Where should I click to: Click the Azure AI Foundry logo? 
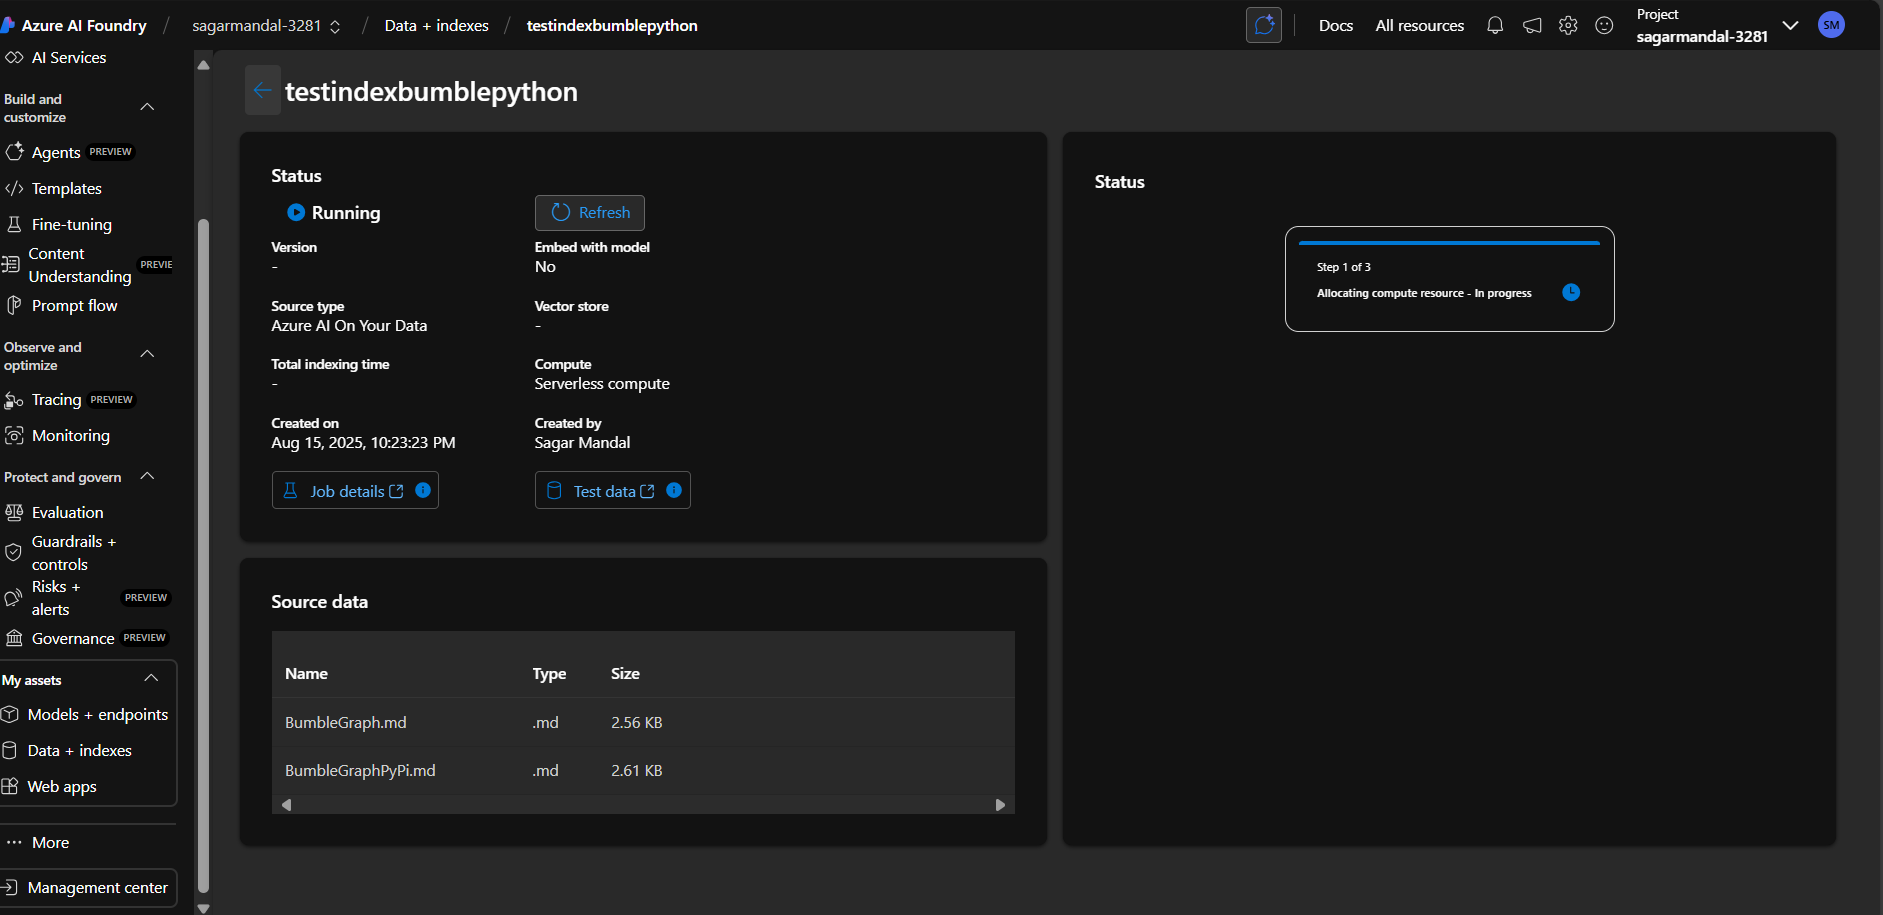click(8, 25)
